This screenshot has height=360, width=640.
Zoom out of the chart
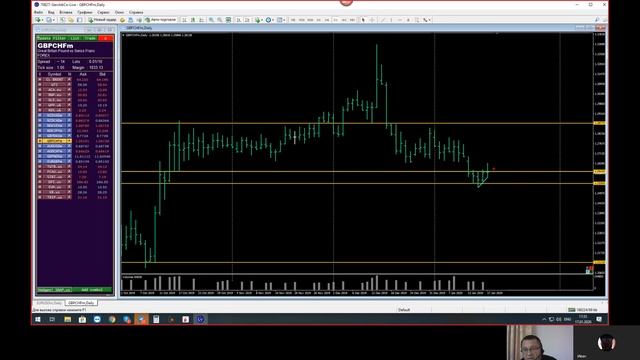(x=220, y=20)
